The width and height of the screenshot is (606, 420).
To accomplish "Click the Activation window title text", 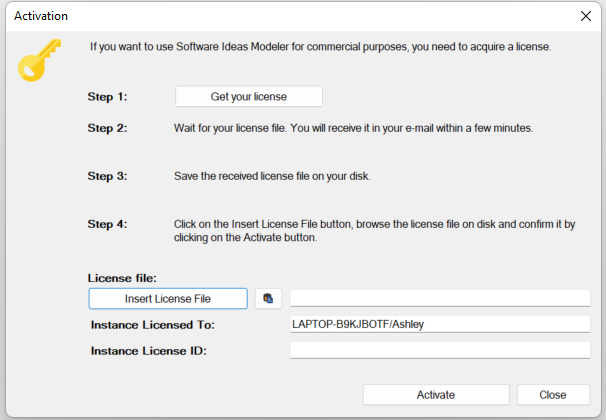I will 41,16.
